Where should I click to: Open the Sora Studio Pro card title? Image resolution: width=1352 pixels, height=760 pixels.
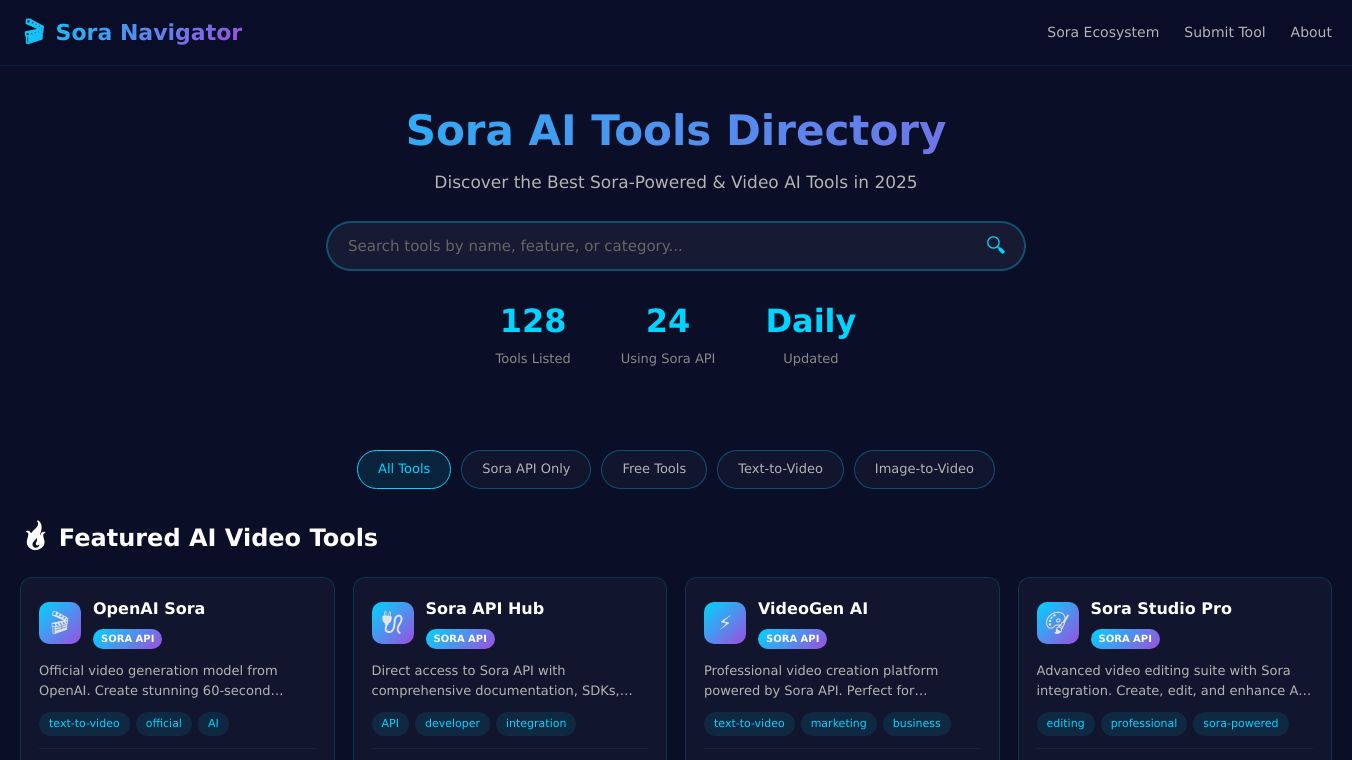point(1161,608)
